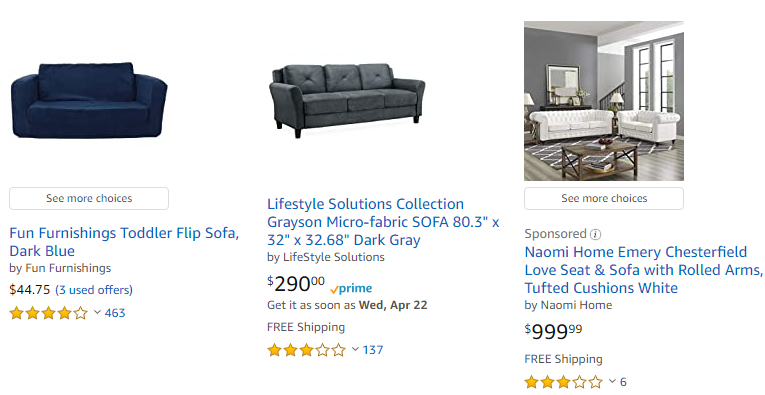The image size is (765, 395).
Task: See more choices for Naomi Home Chesterfield
Action: [x=604, y=198]
